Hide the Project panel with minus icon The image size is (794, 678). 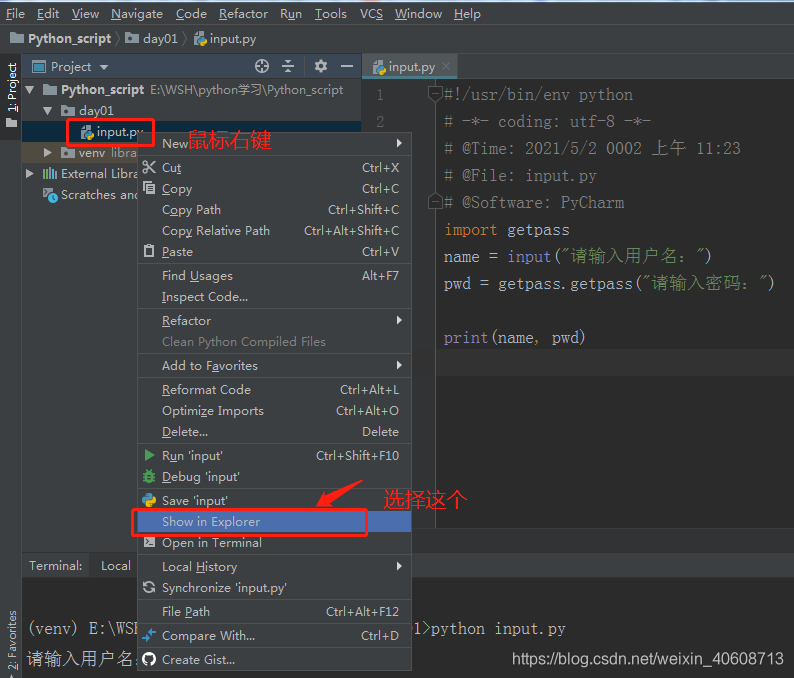pyautogui.click(x=347, y=66)
